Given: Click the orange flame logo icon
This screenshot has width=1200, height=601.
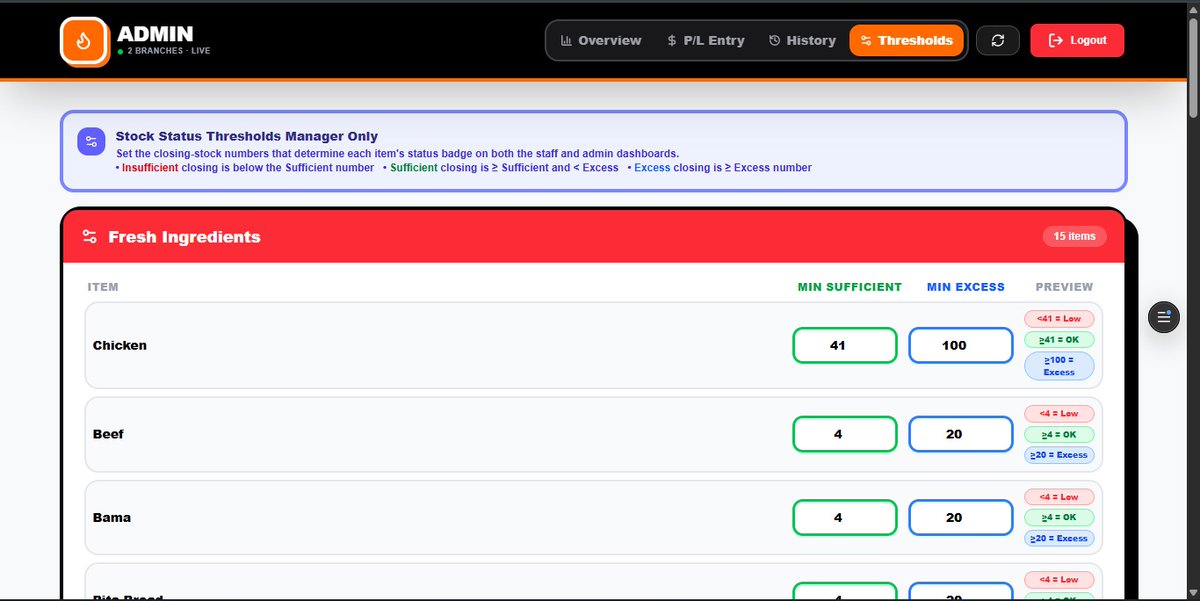Looking at the screenshot, I should pos(84,41).
